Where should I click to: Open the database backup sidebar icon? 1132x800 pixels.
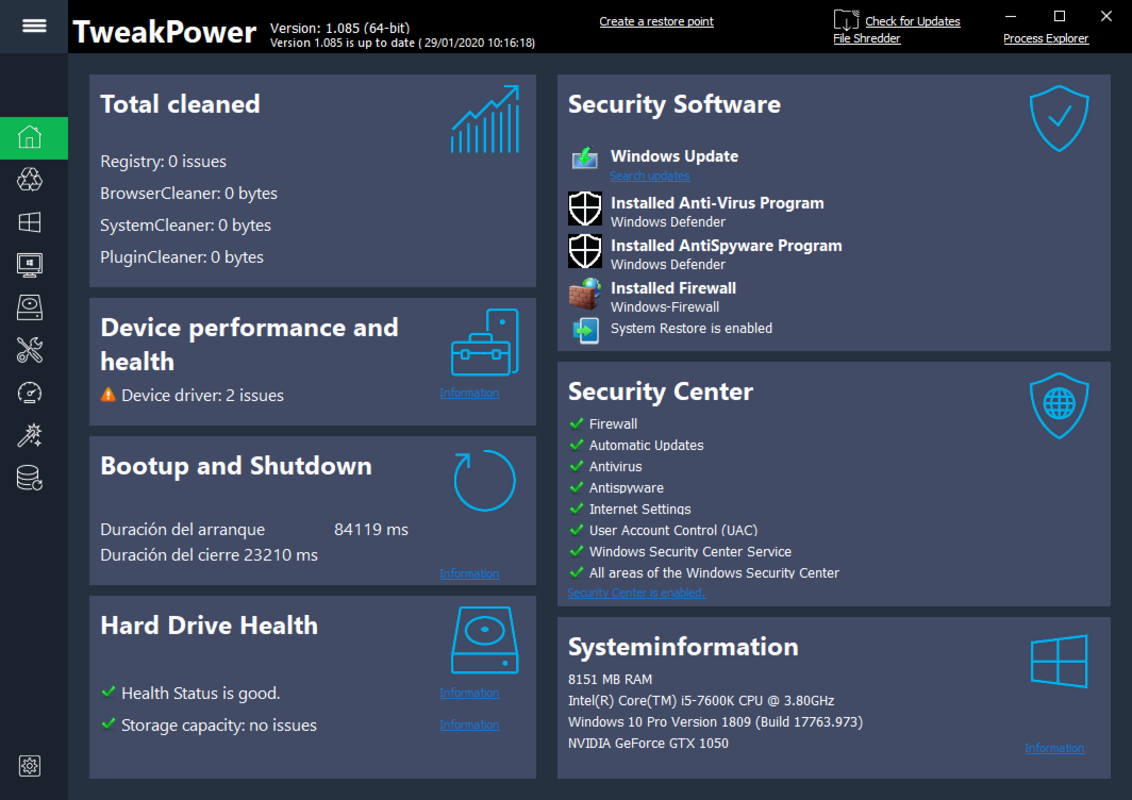[30, 478]
